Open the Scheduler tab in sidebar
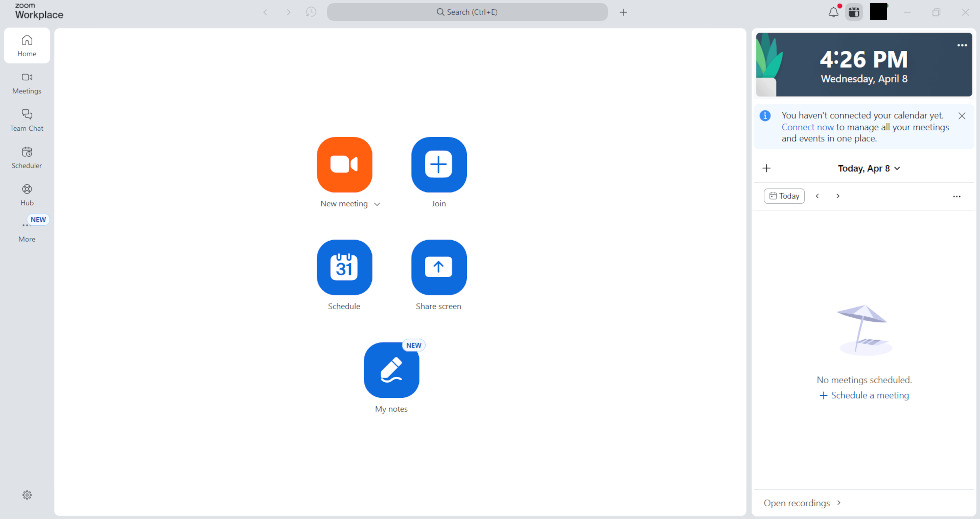This screenshot has width=980, height=519. click(27, 158)
